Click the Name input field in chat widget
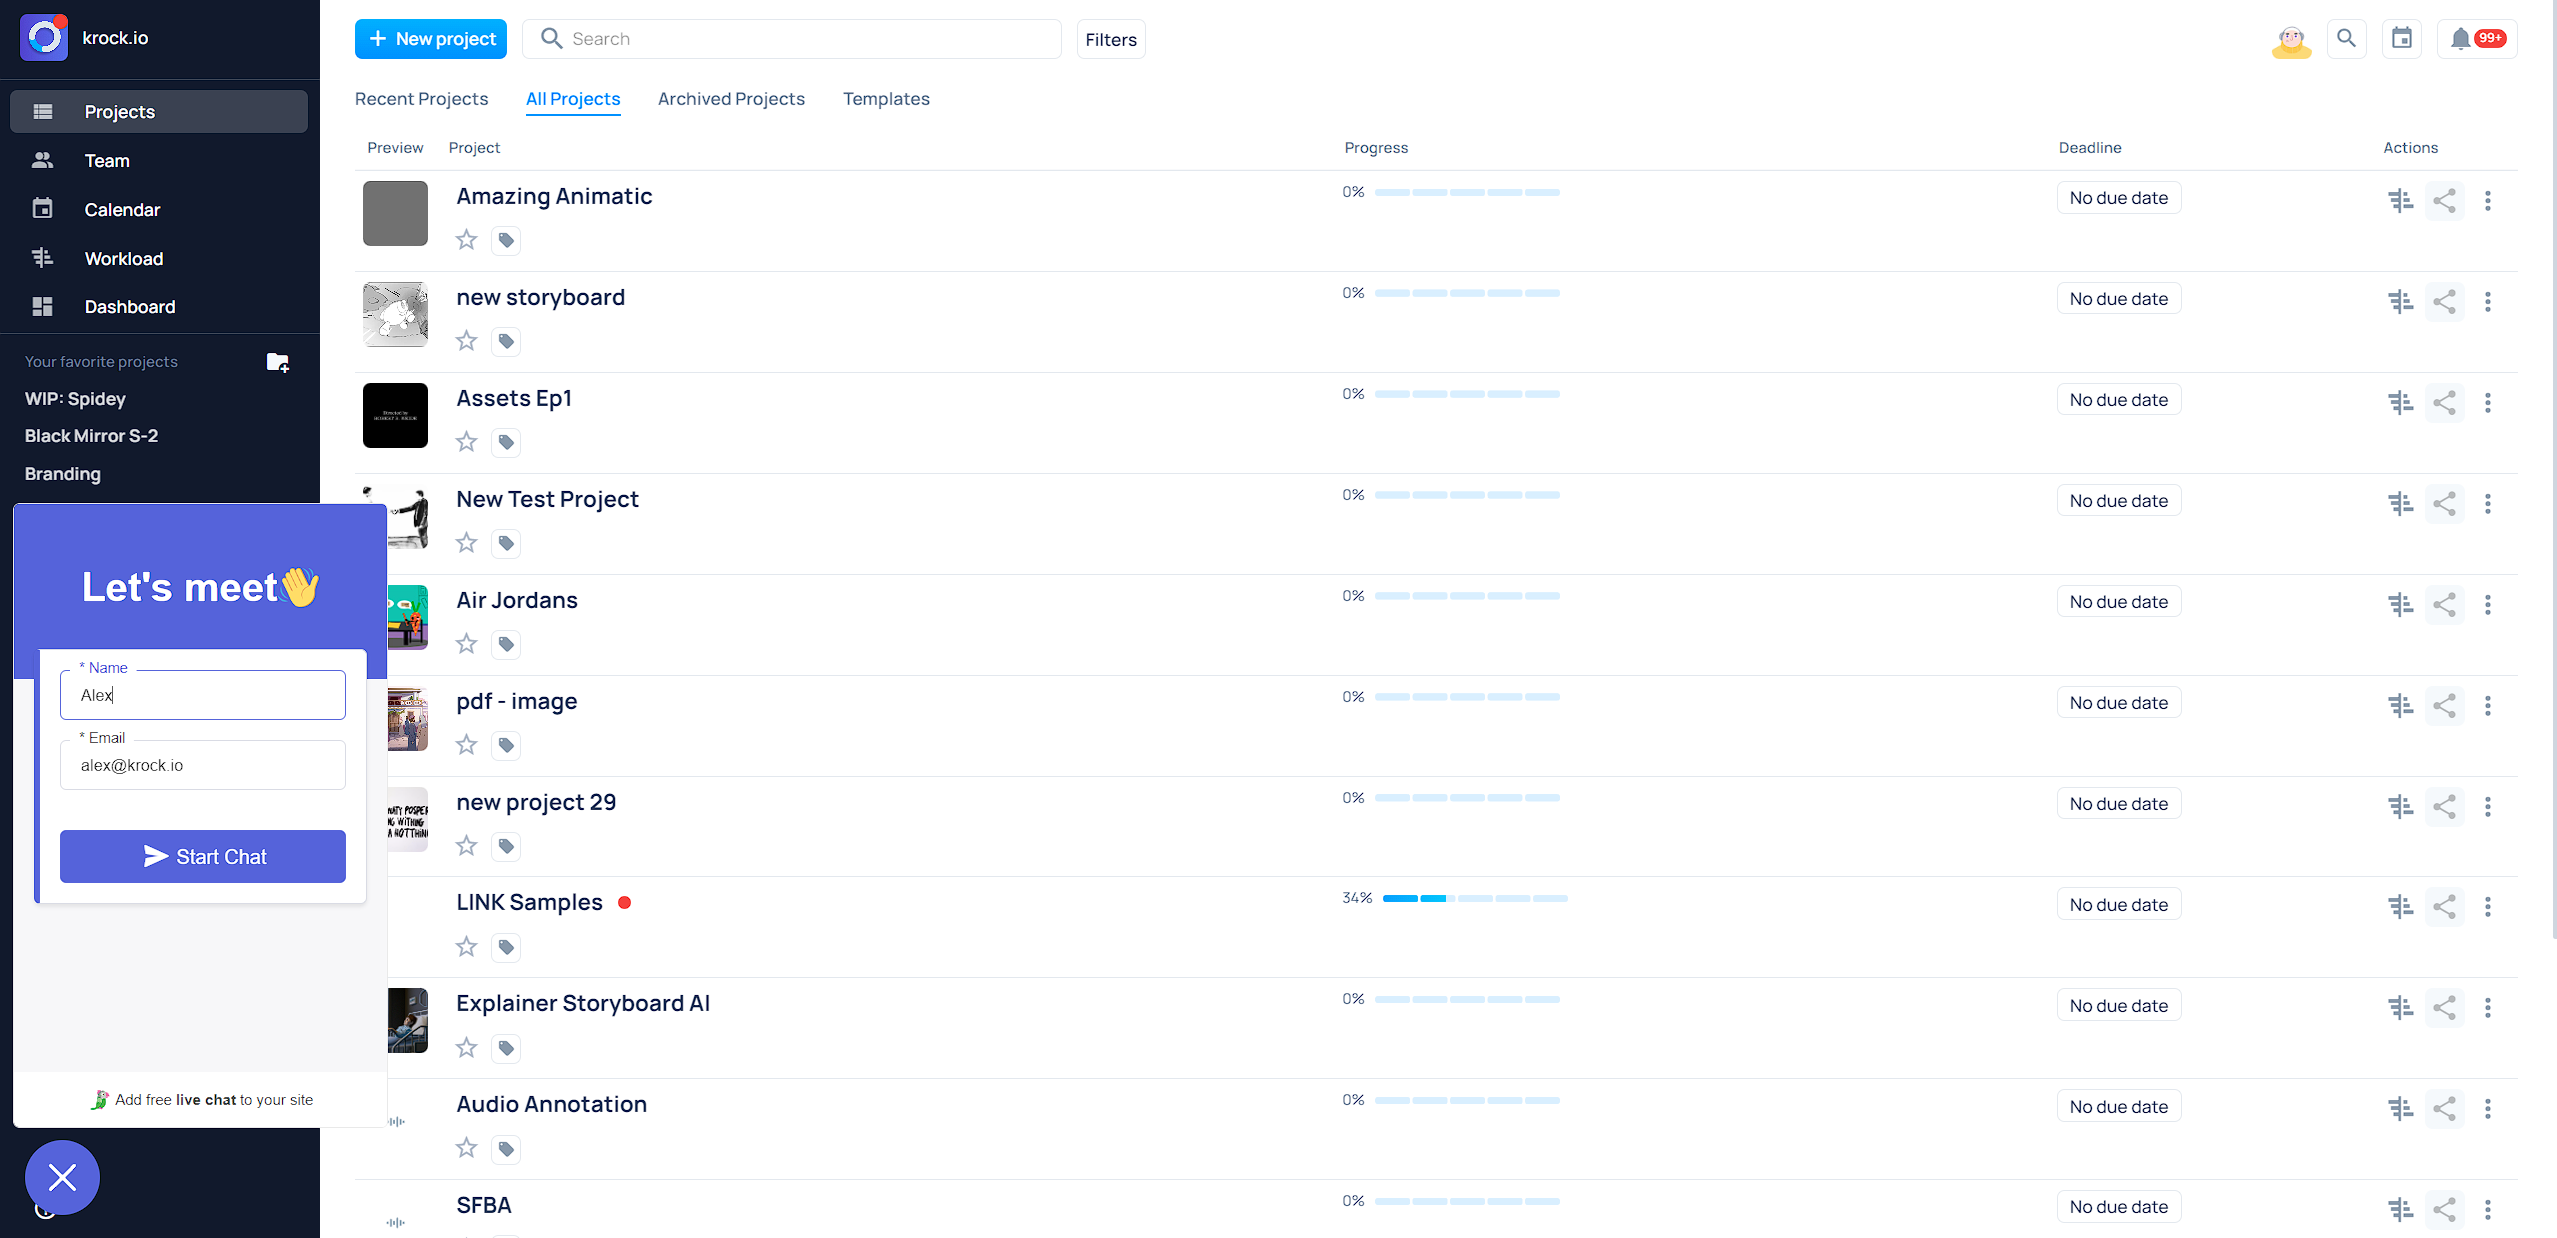 click(204, 695)
